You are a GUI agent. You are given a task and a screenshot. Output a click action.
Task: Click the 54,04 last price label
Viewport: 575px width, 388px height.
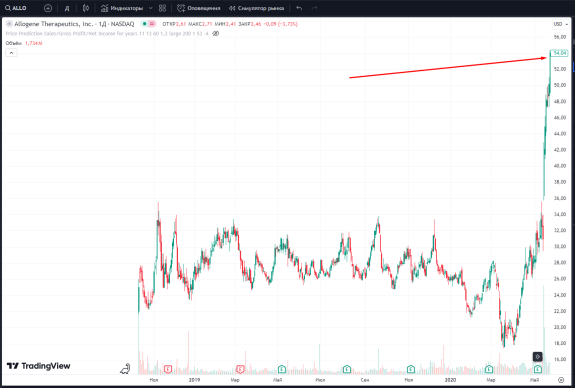pyautogui.click(x=559, y=53)
